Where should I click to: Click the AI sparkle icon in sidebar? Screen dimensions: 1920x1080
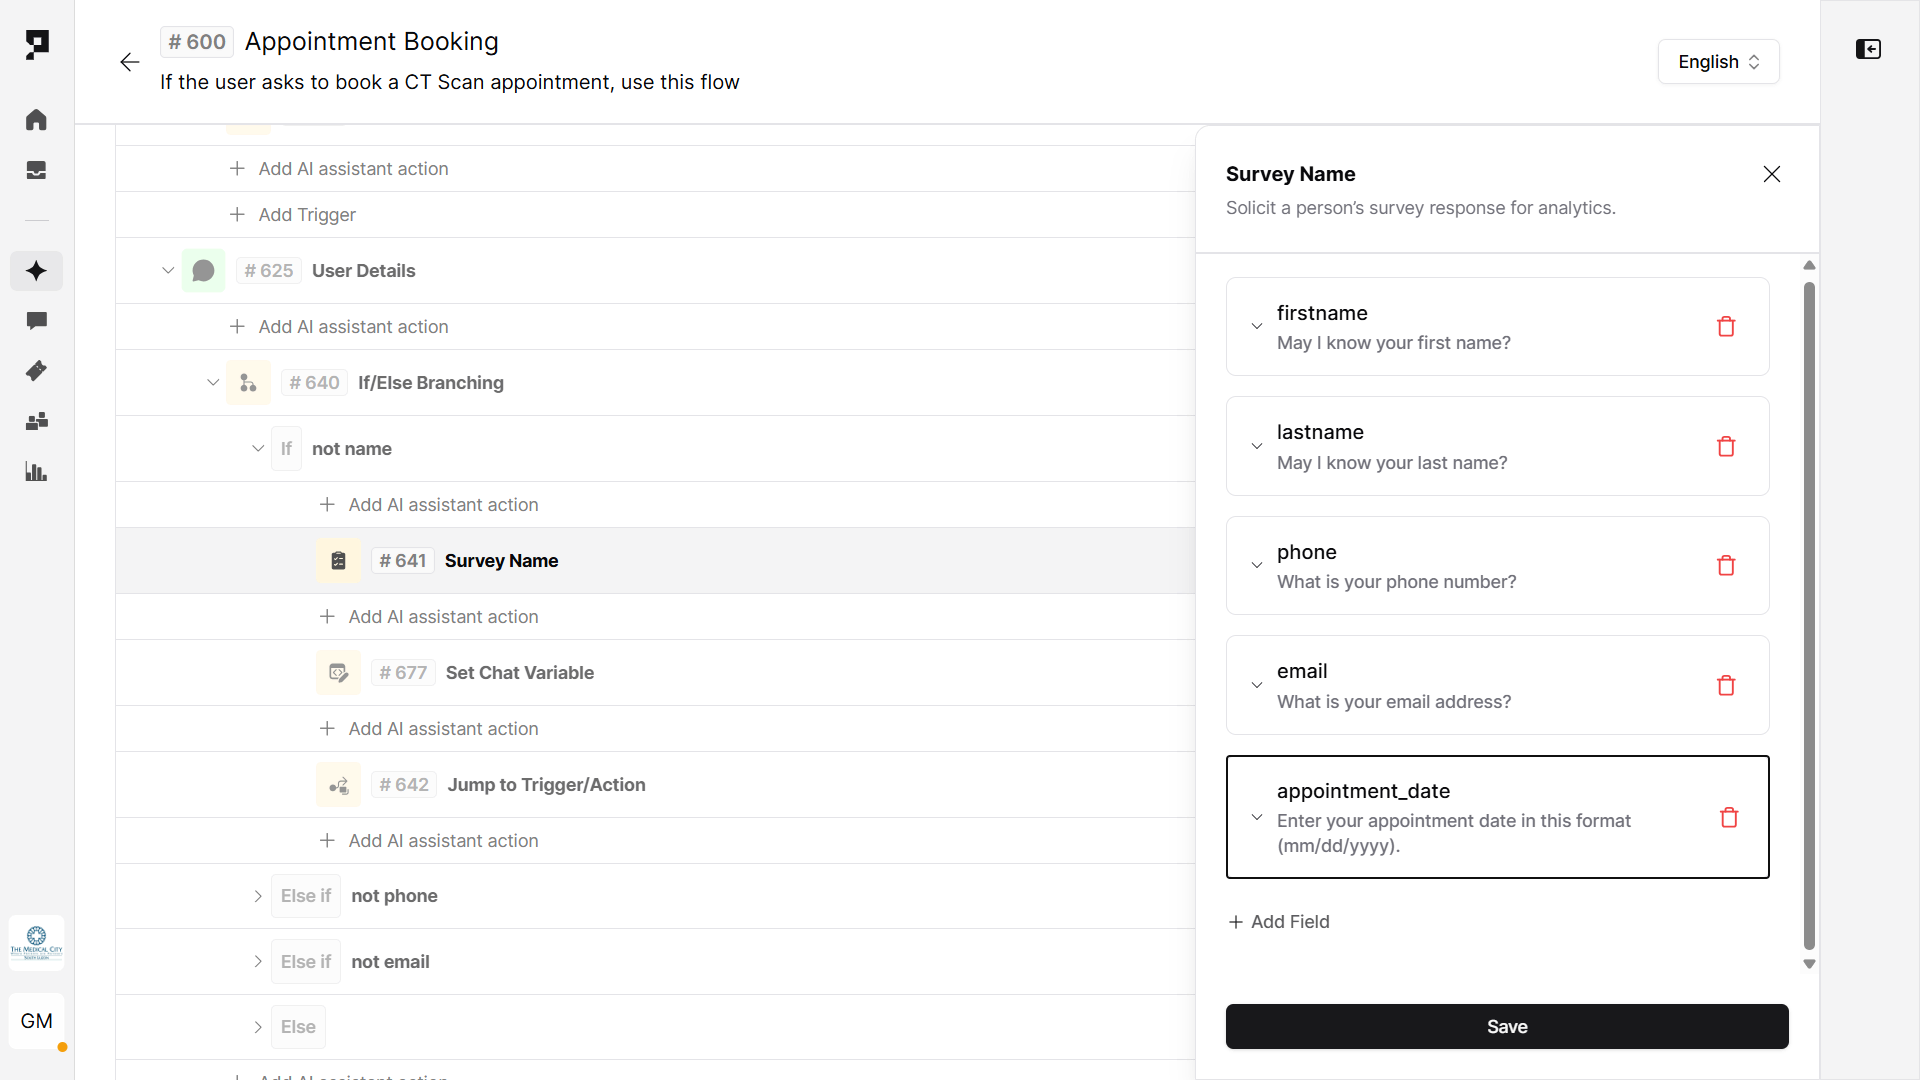click(36, 271)
